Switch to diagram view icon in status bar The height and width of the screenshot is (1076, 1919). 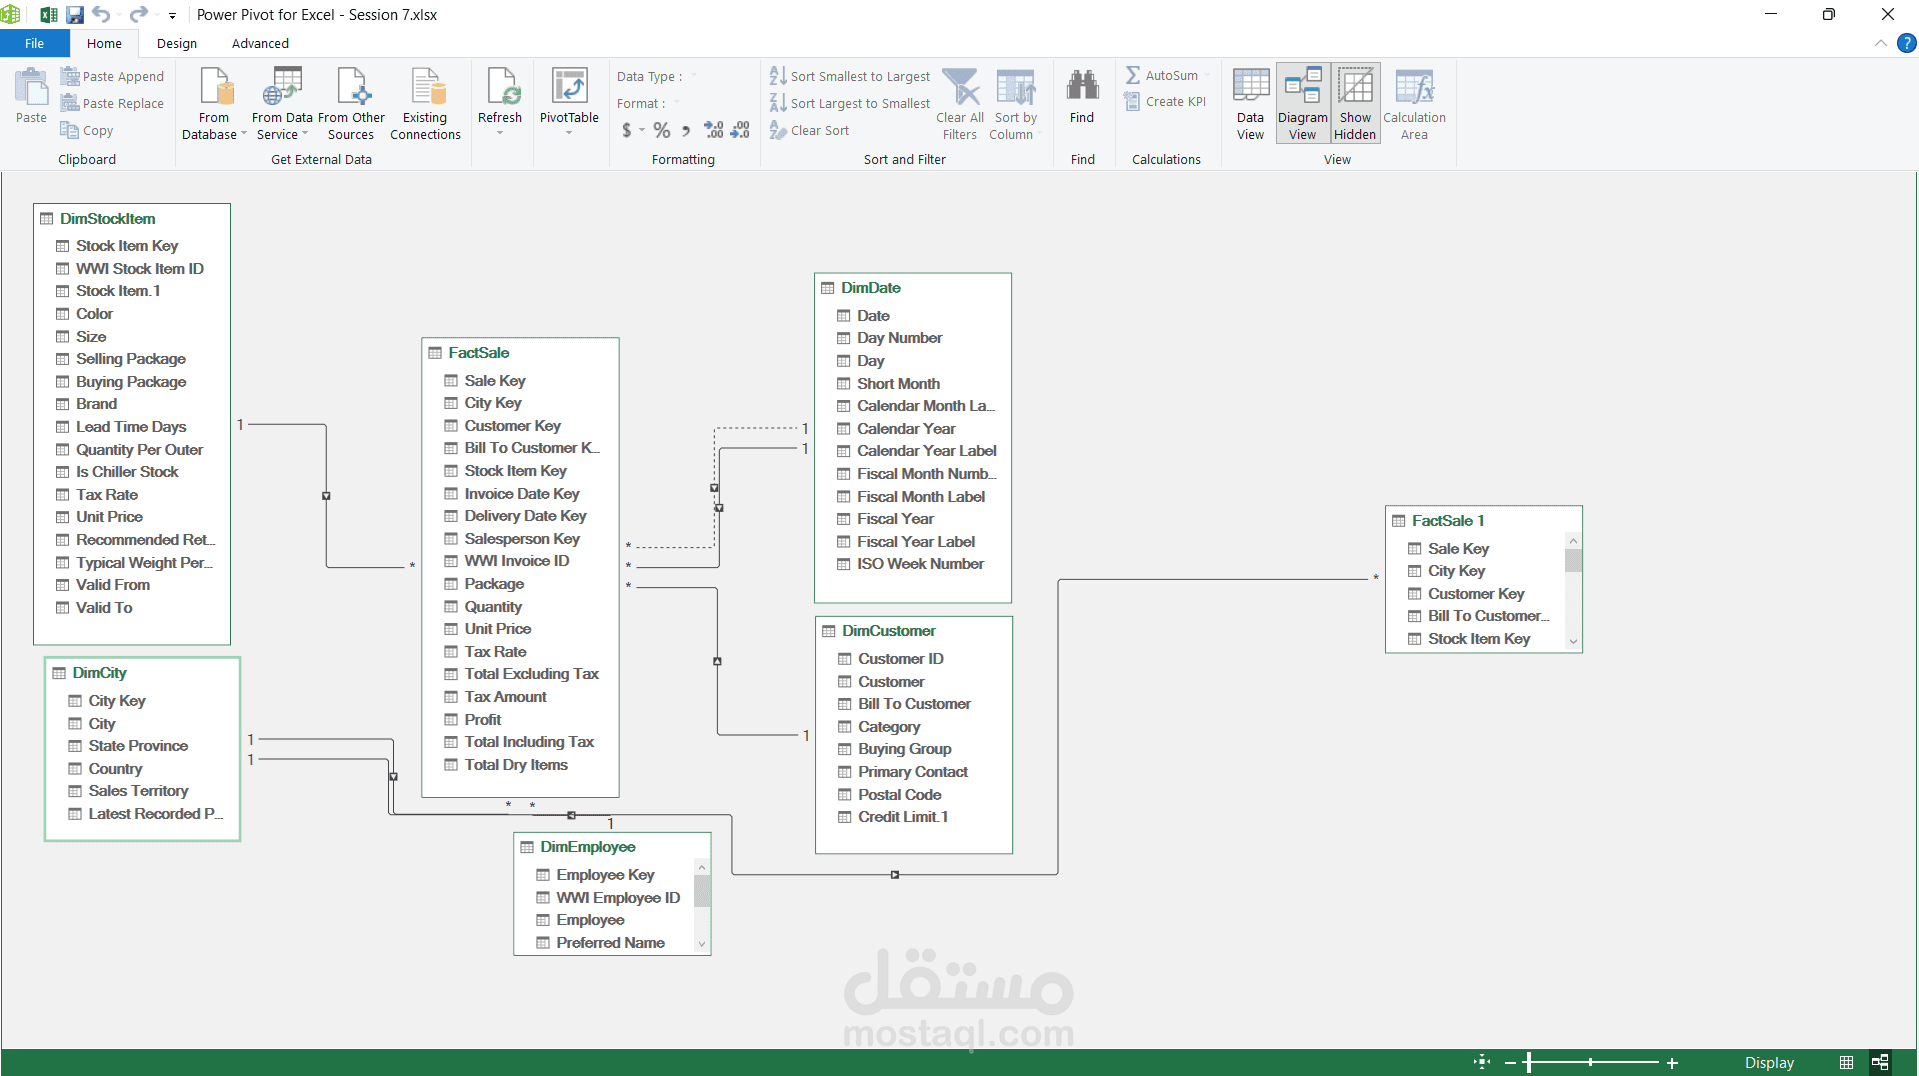tap(1880, 1062)
